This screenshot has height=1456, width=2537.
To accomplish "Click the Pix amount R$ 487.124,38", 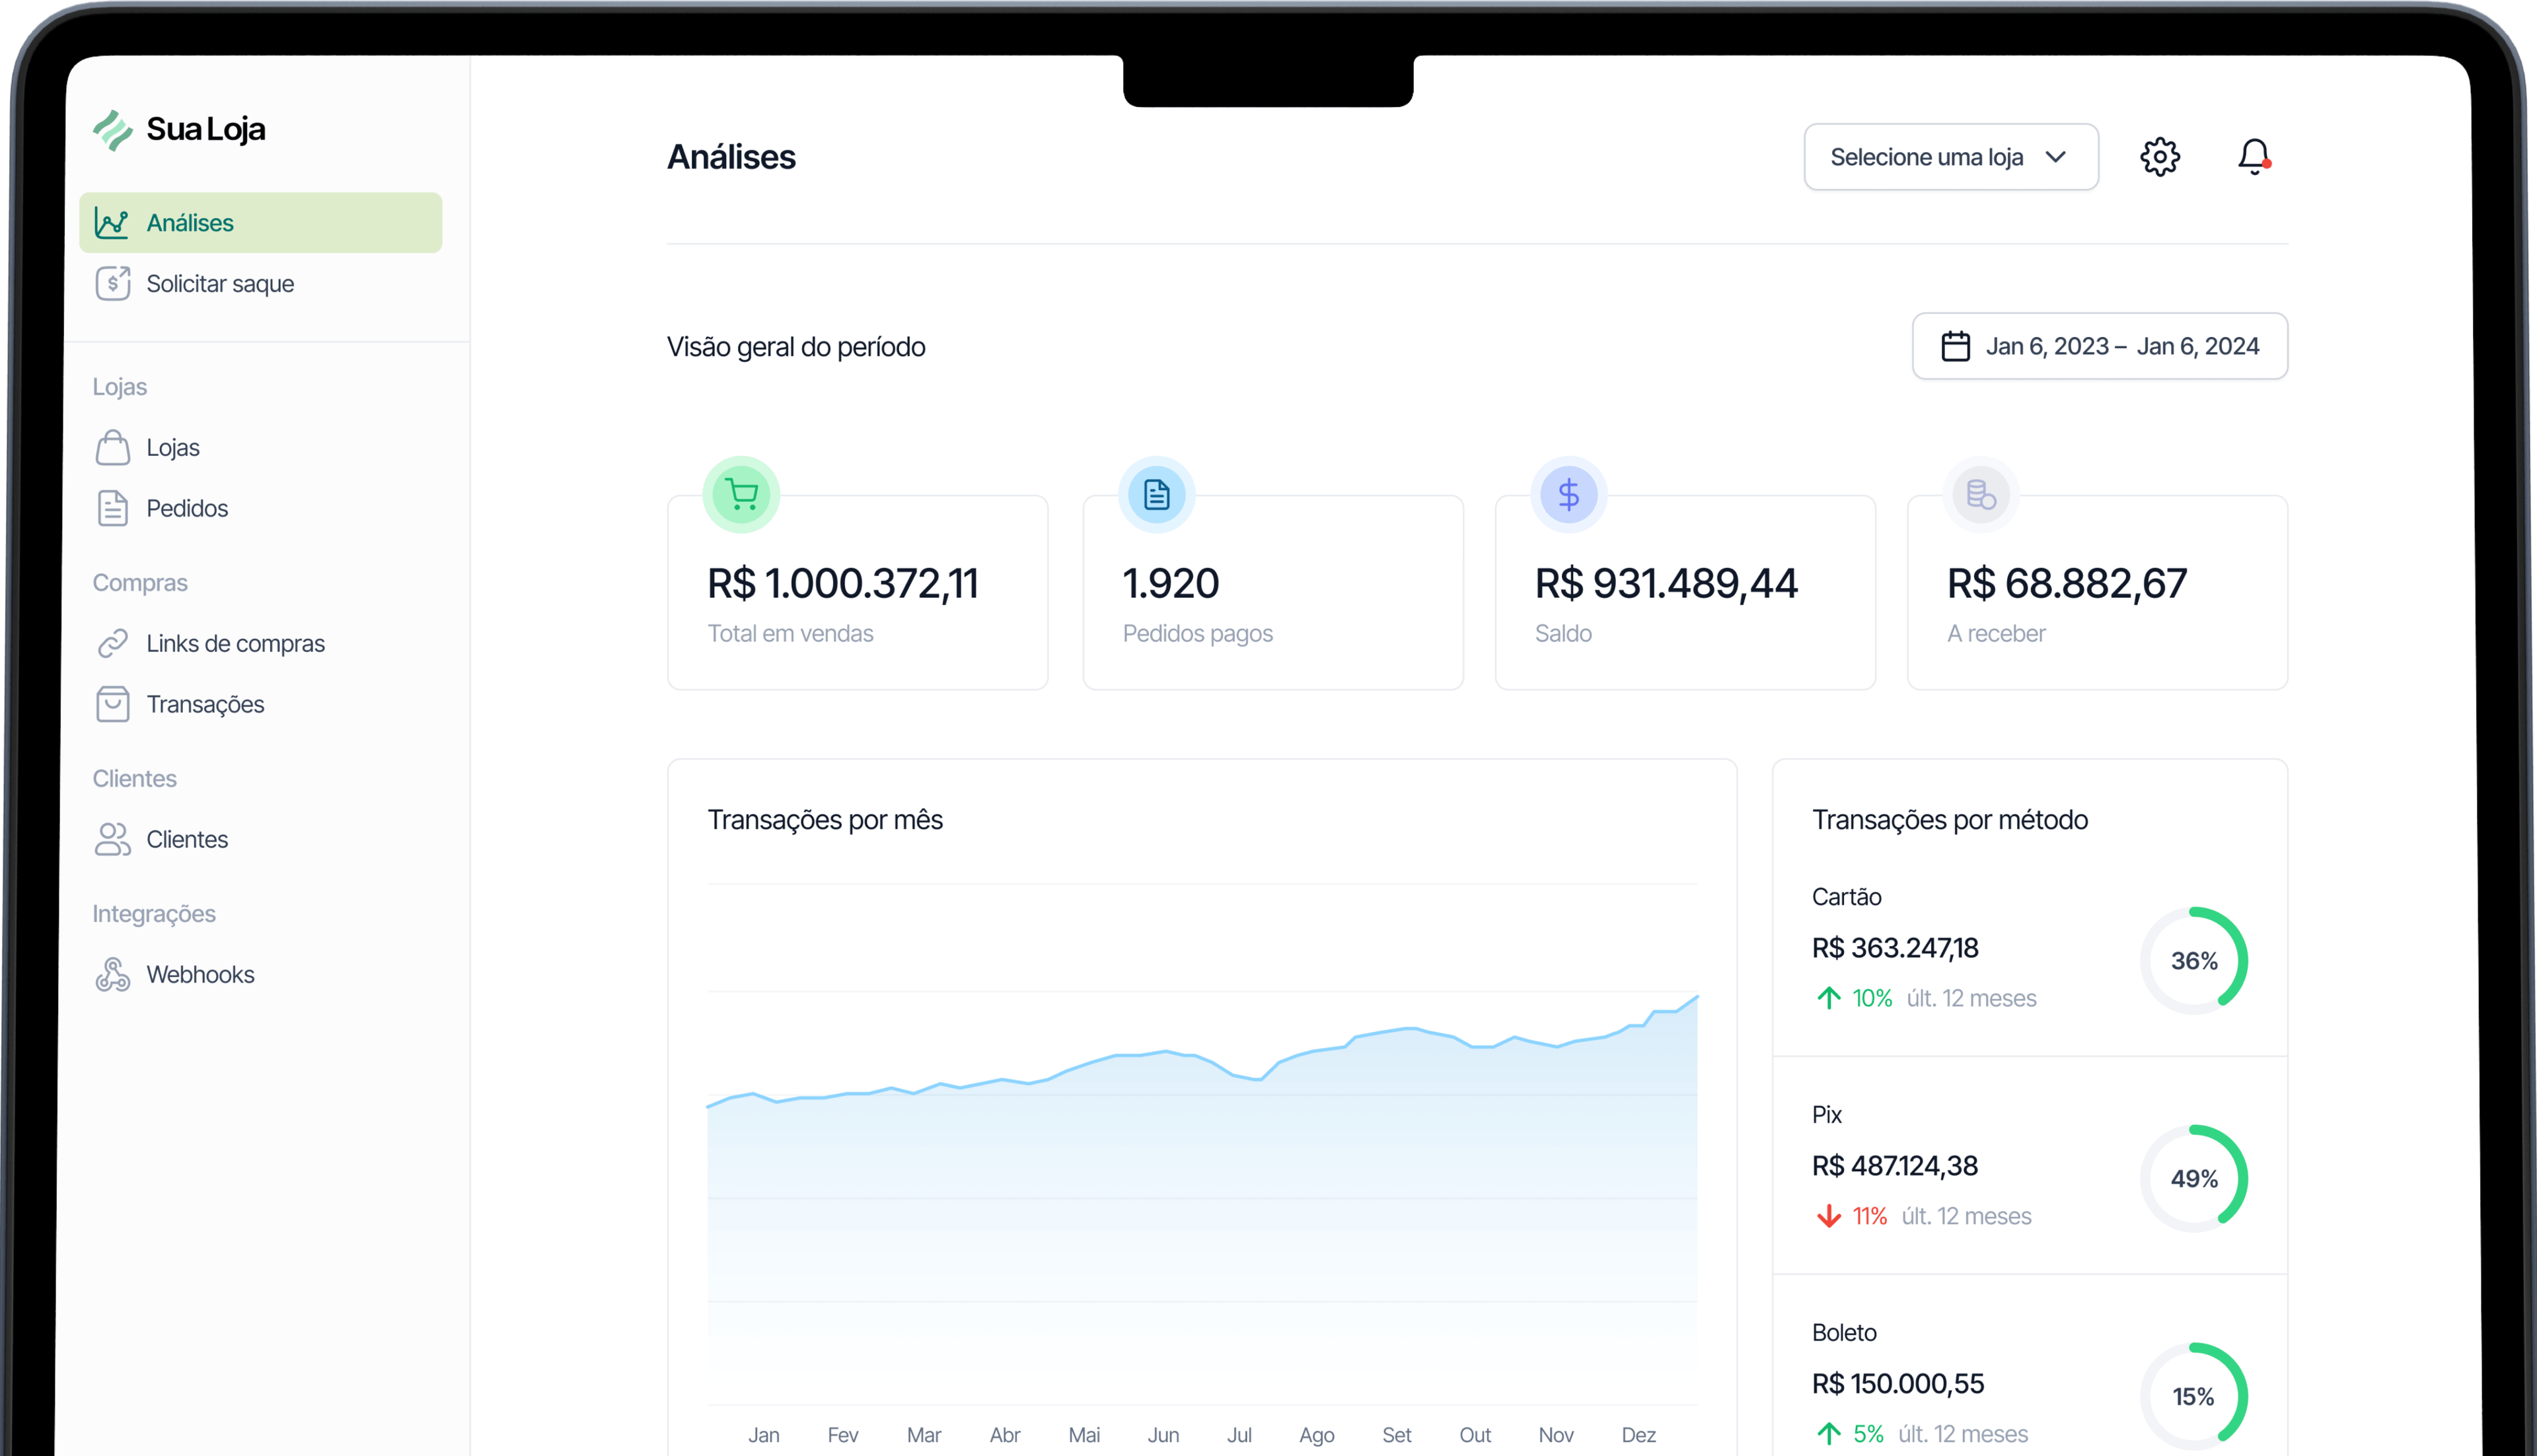I will coord(1895,1166).
